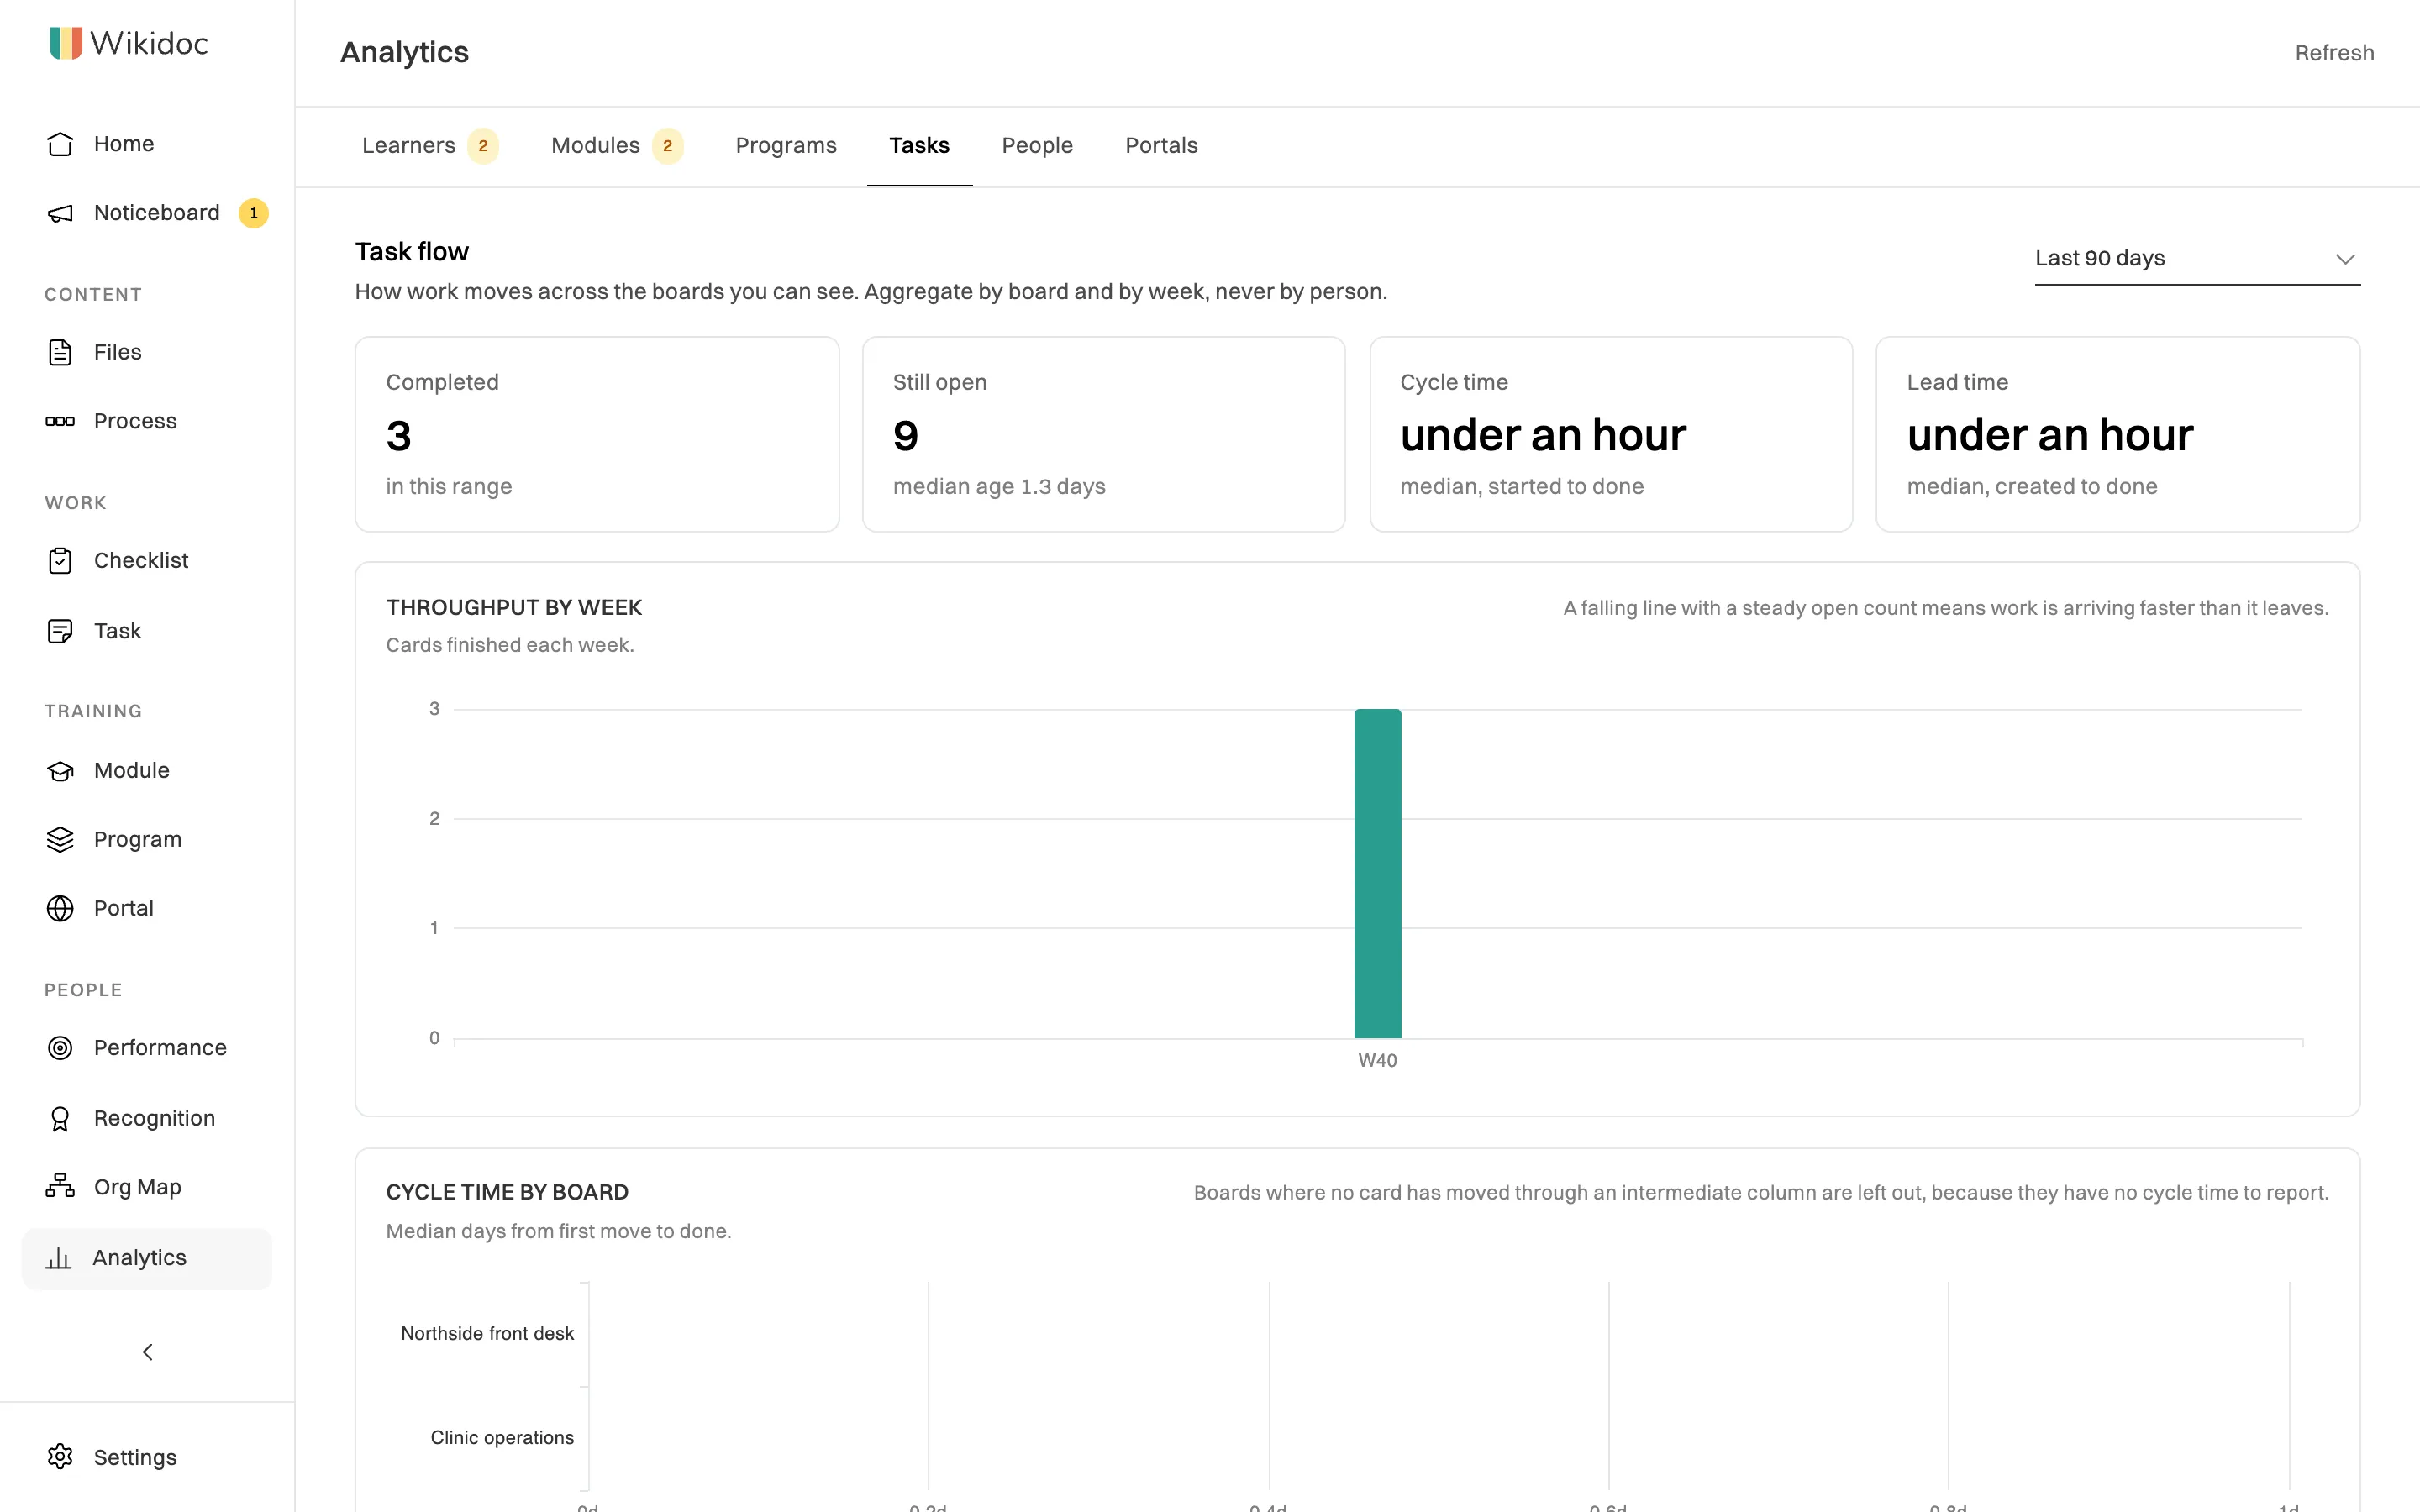The height and width of the screenshot is (1512, 2420).
Task: Click the Noticeboard megaphone icon
Action: pos(60,213)
